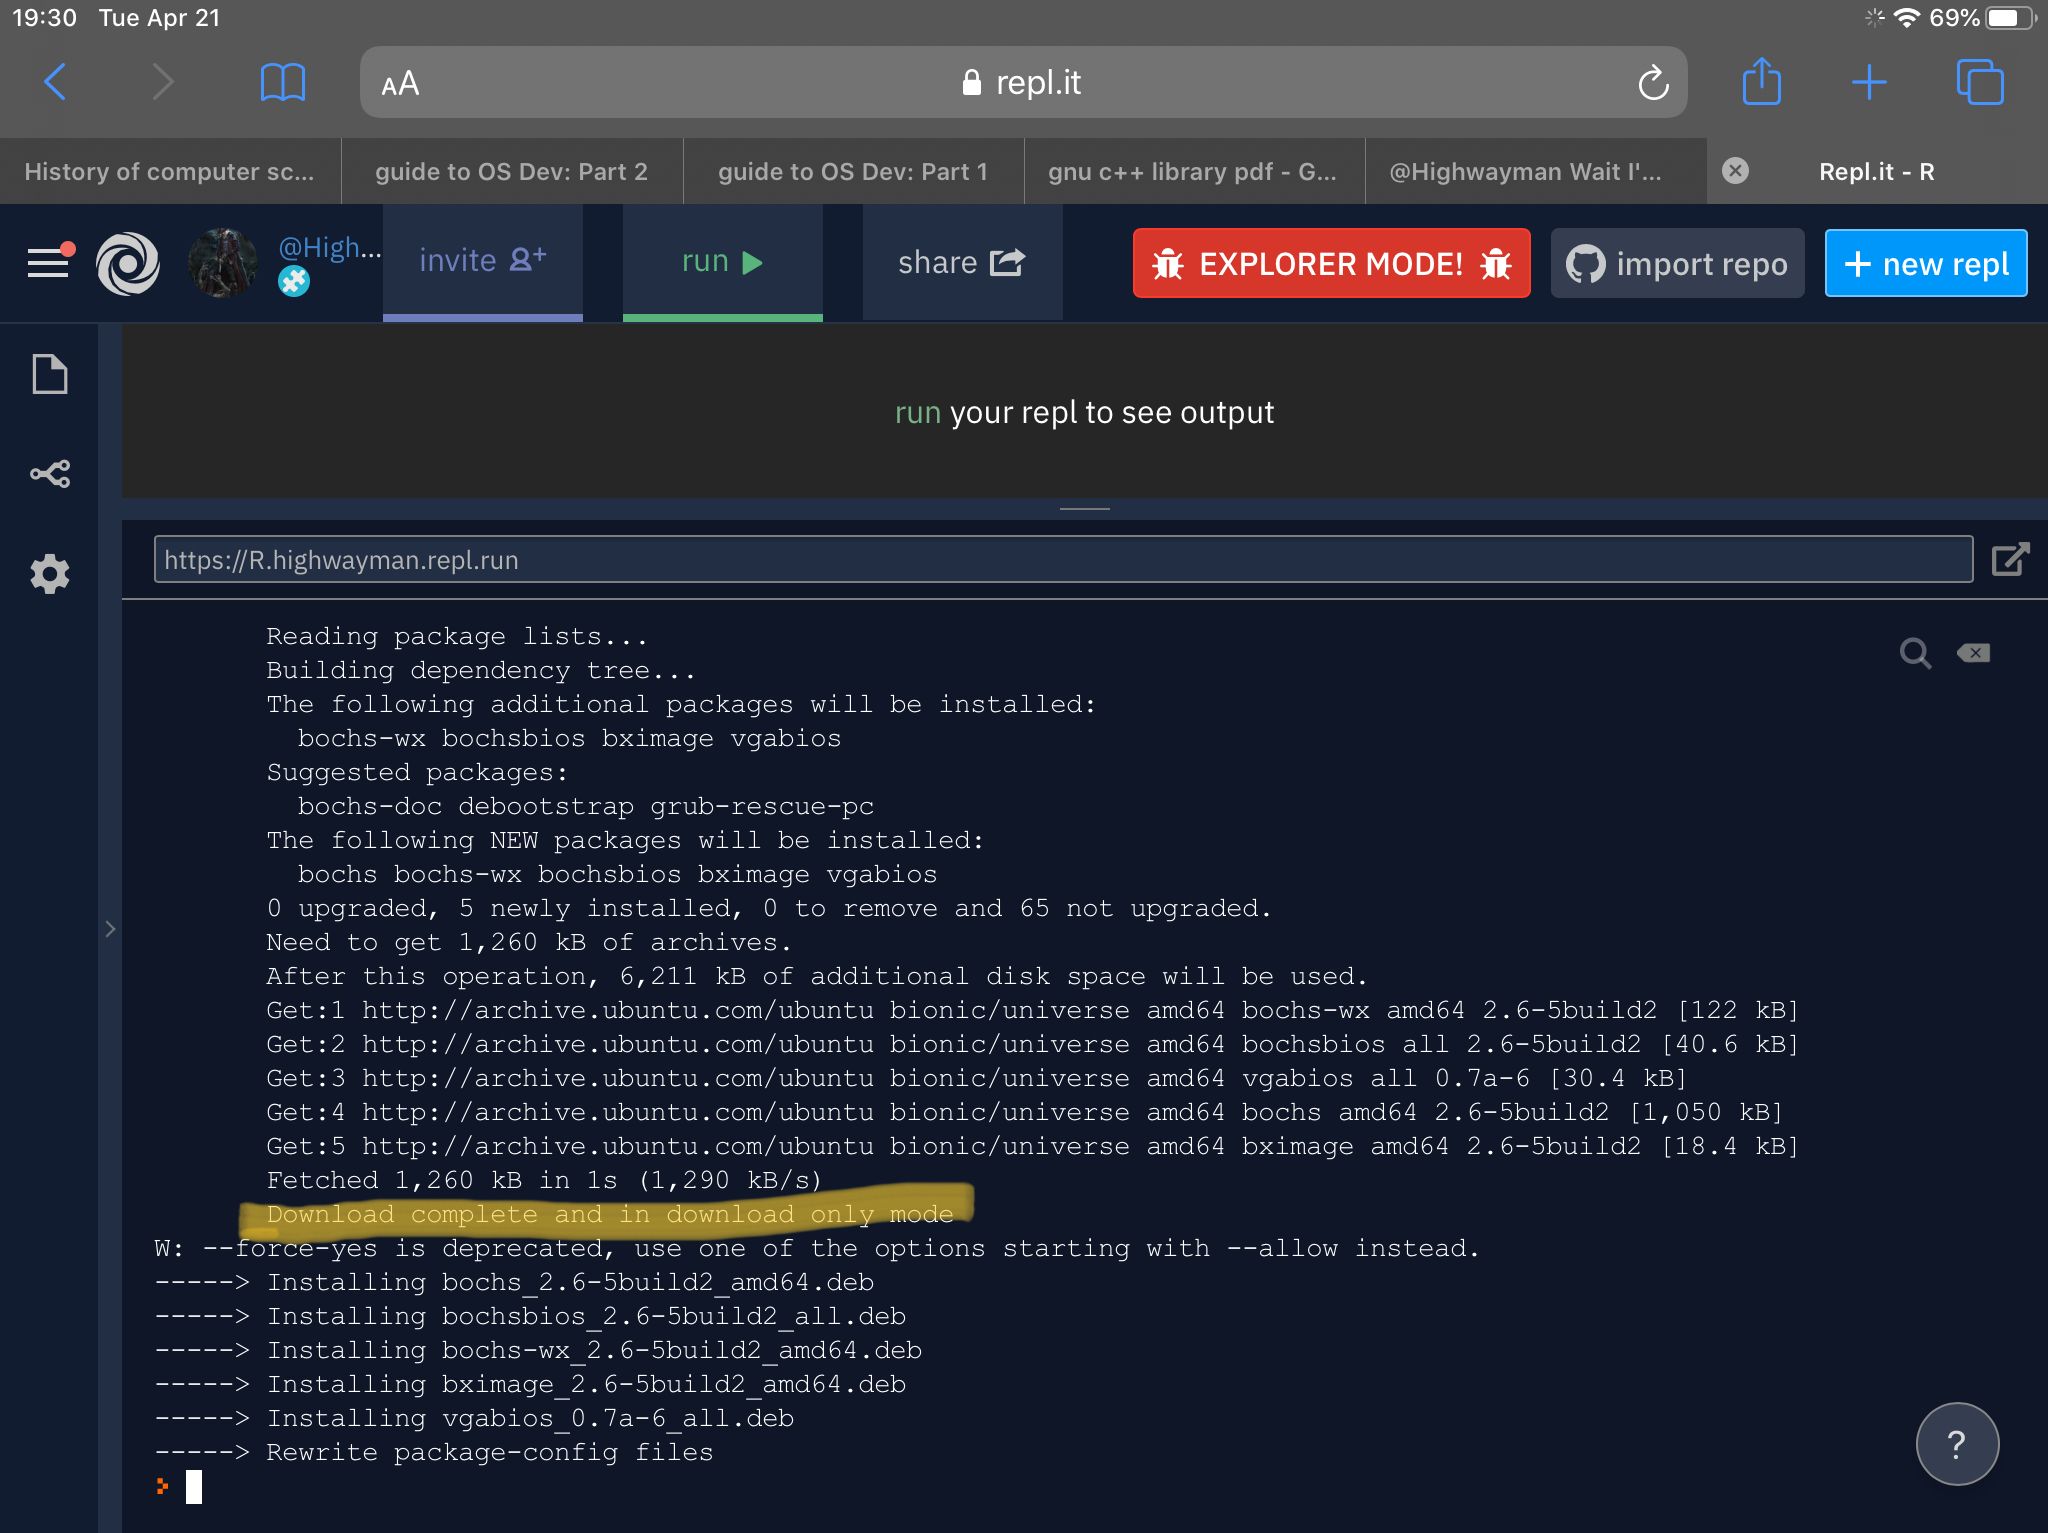This screenshot has width=2048, height=1533.
Task: Open the @High... username link
Action: (x=330, y=247)
